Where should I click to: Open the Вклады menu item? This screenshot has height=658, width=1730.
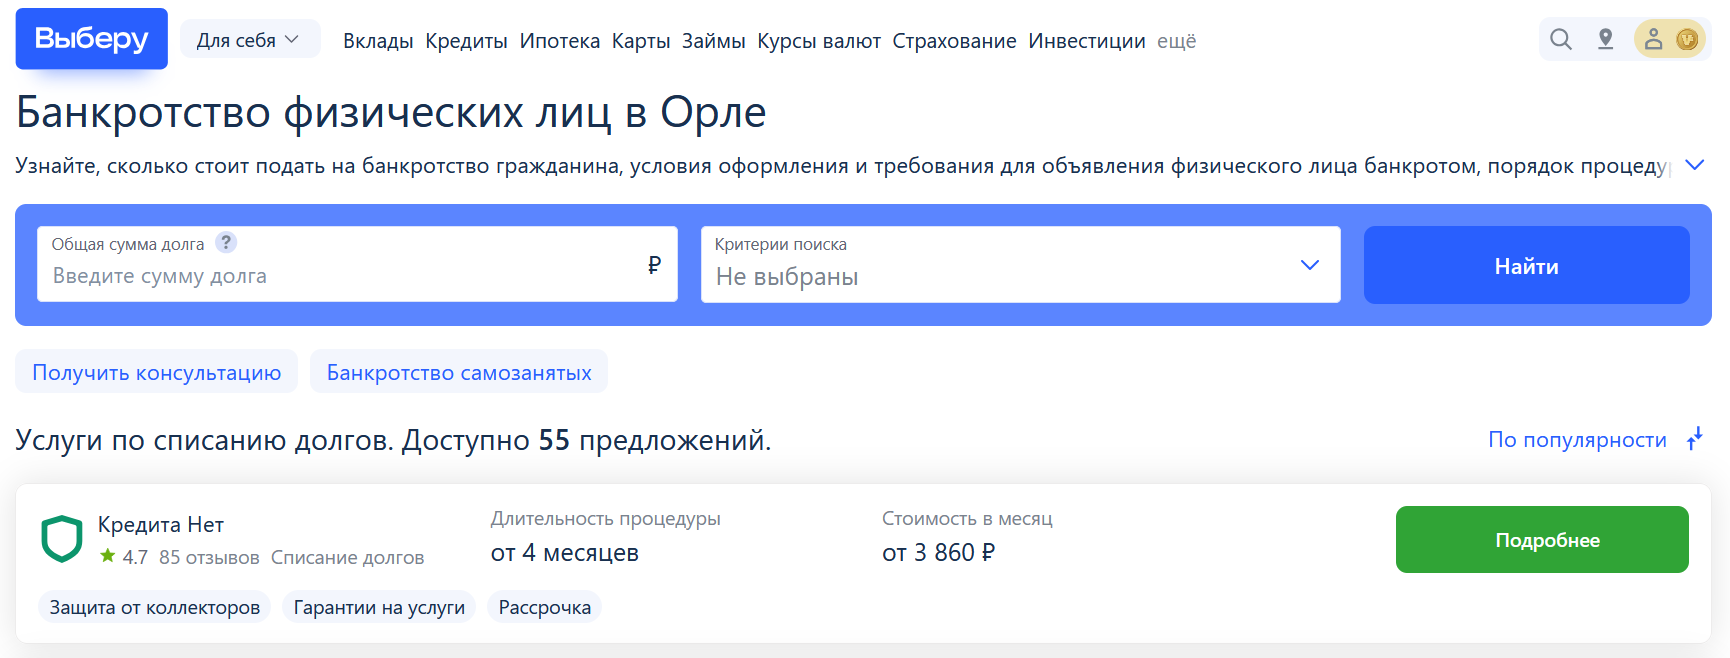[377, 40]
